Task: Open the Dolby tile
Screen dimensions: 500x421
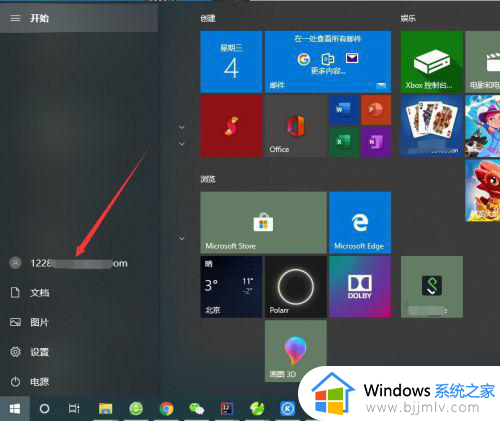Action: (x=360, y=287)
